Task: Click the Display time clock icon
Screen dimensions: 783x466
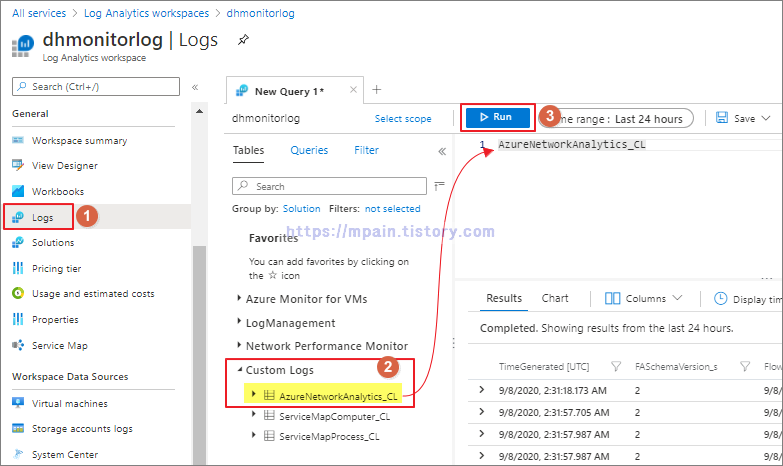Action: click(721, 299)
